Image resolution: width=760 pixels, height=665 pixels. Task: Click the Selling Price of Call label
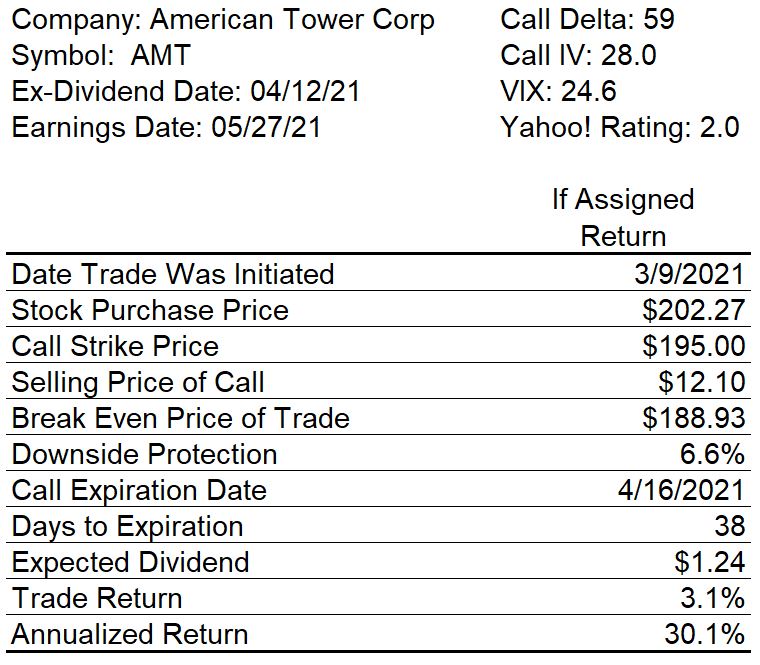[x=138, y=382]
